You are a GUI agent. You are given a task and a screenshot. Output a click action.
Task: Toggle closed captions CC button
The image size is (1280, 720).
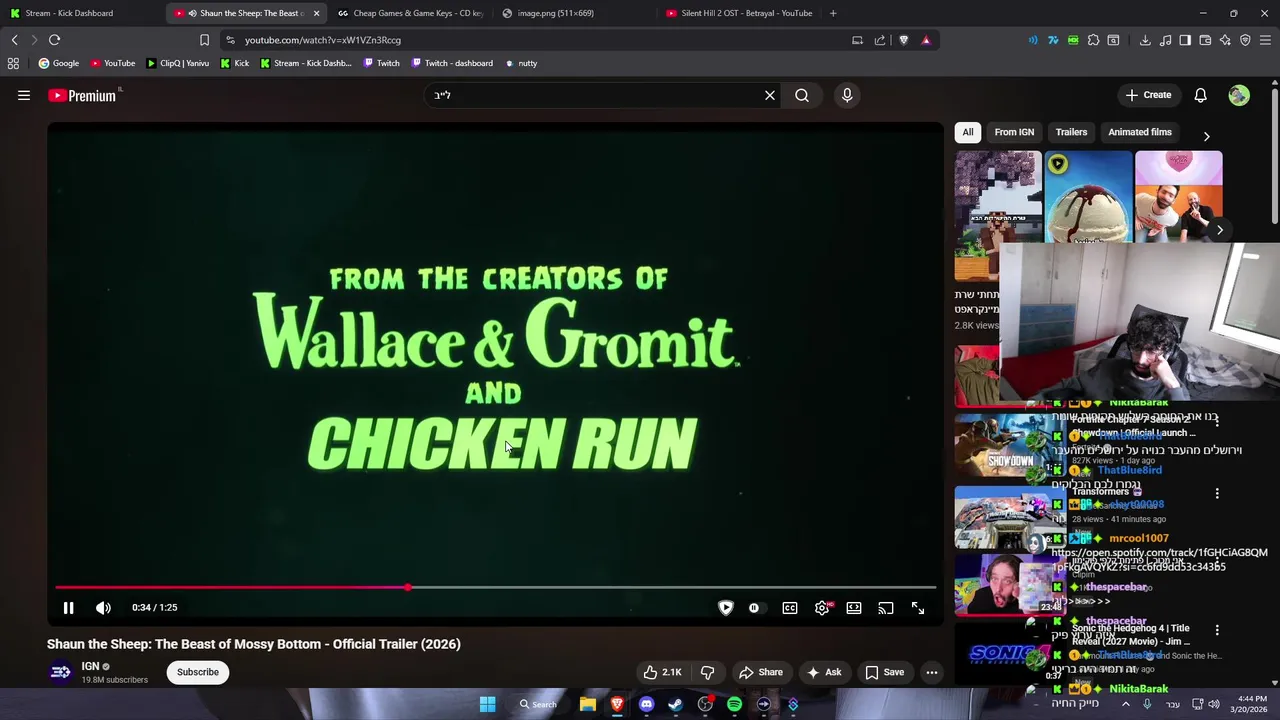click(790, 608)
